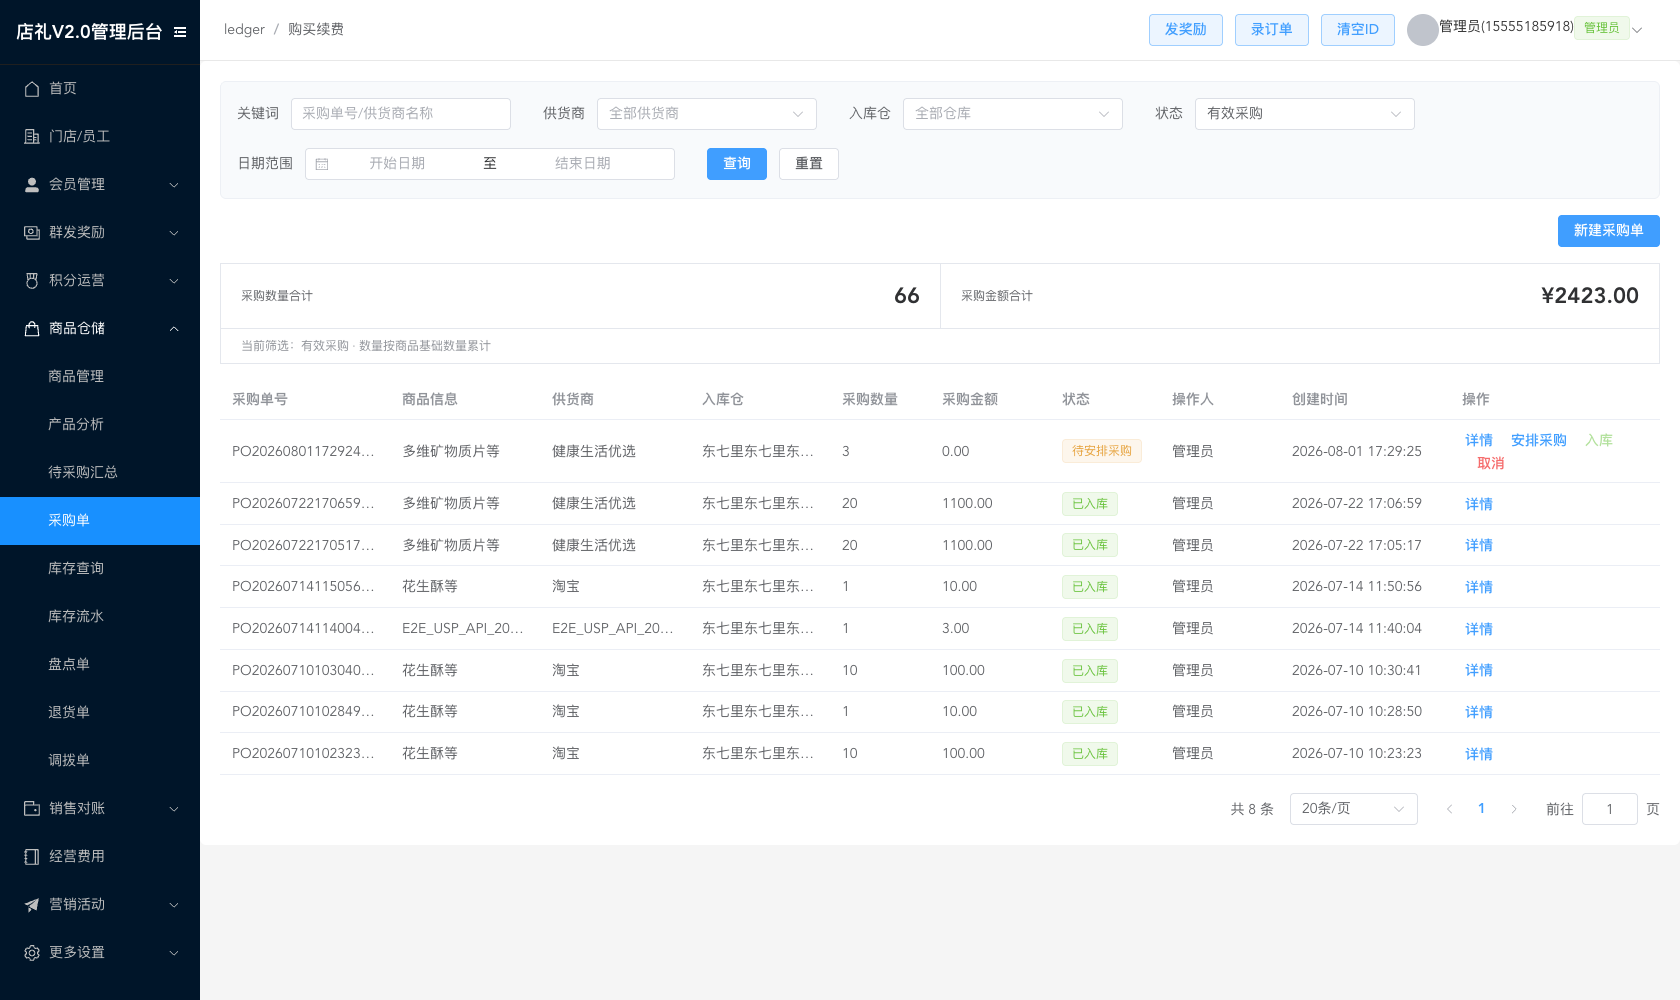Click page number 1 in pagination
Screen dimensions: 1680x1000
point(1481,808)
